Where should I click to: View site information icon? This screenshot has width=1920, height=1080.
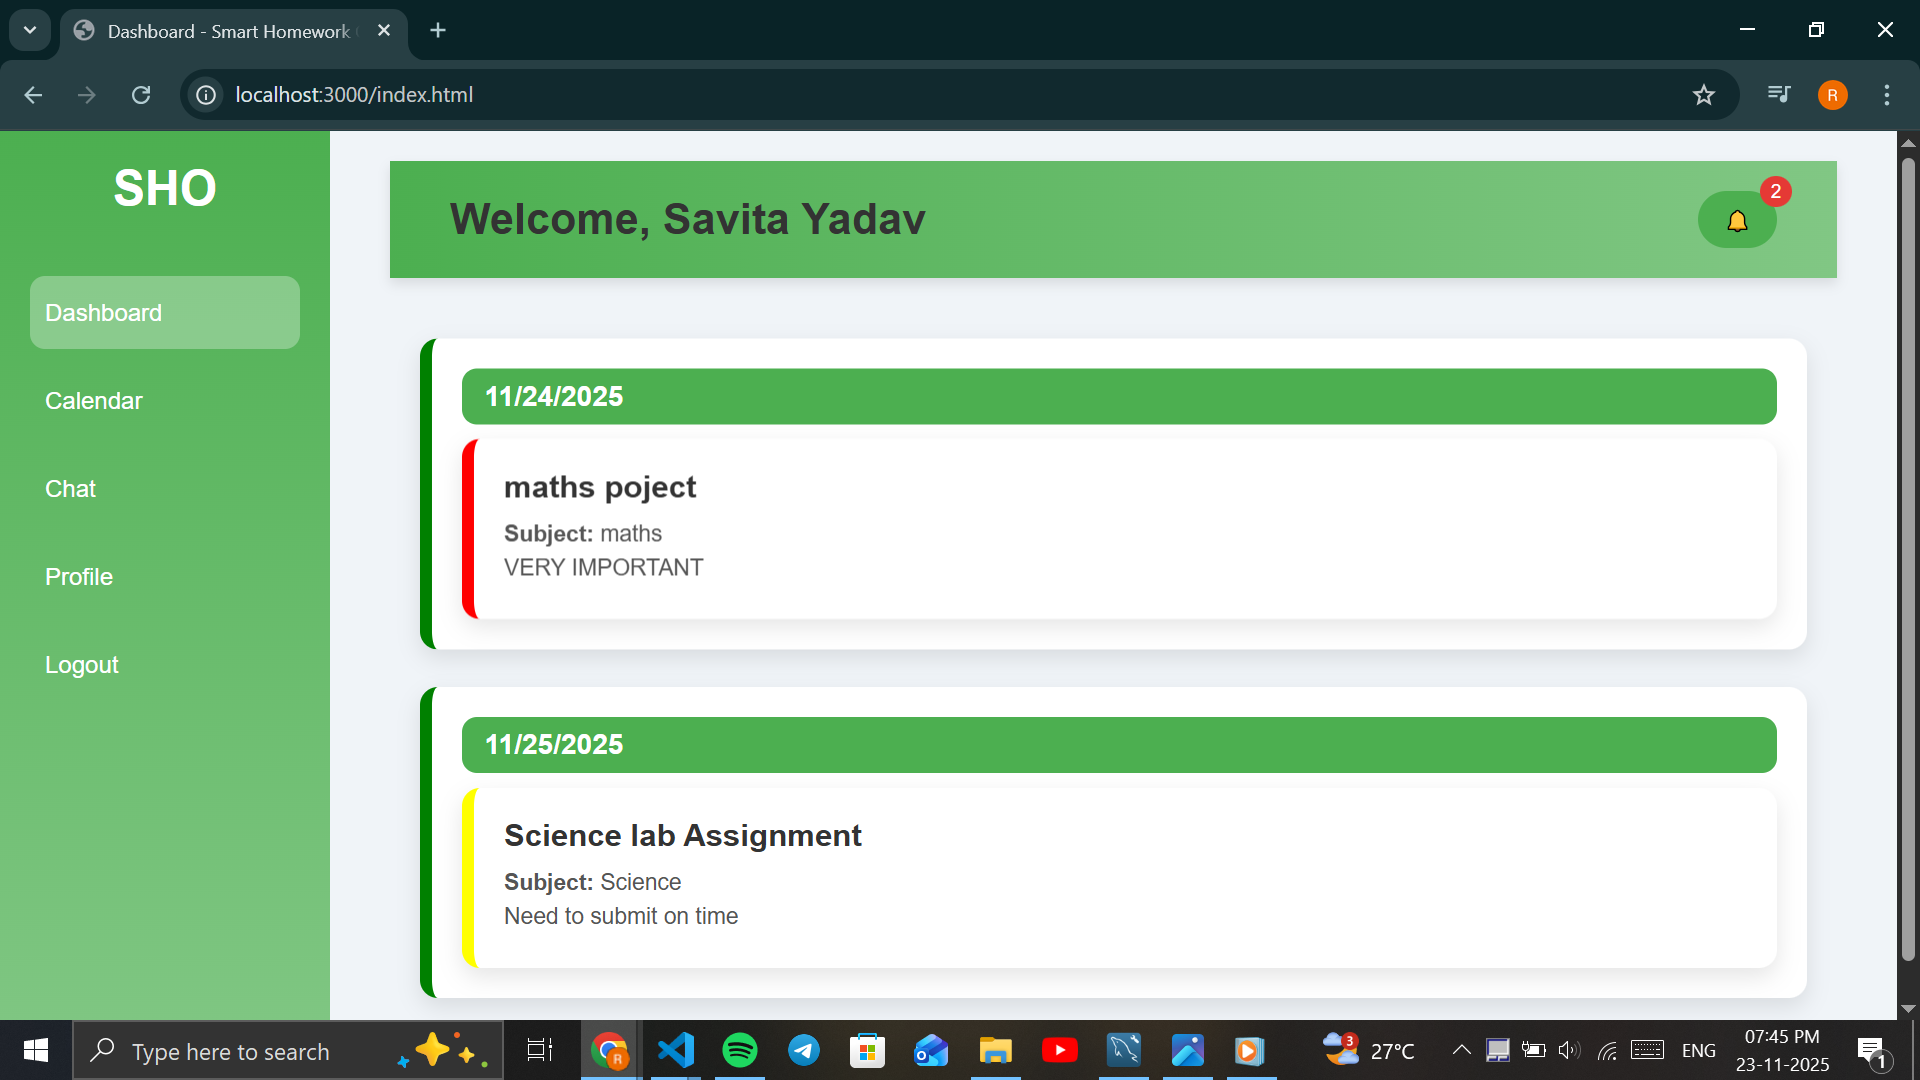(x=206, y=95)
